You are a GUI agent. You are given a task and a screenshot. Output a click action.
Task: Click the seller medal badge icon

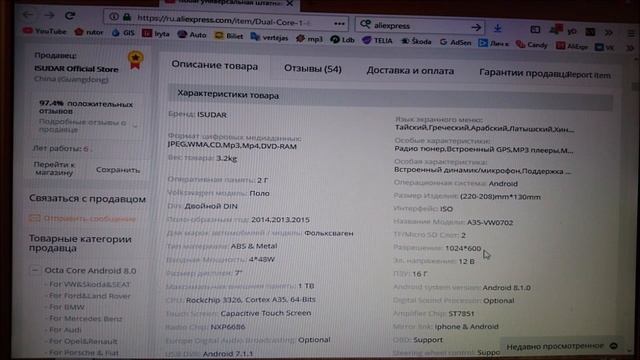pos(135,60)
